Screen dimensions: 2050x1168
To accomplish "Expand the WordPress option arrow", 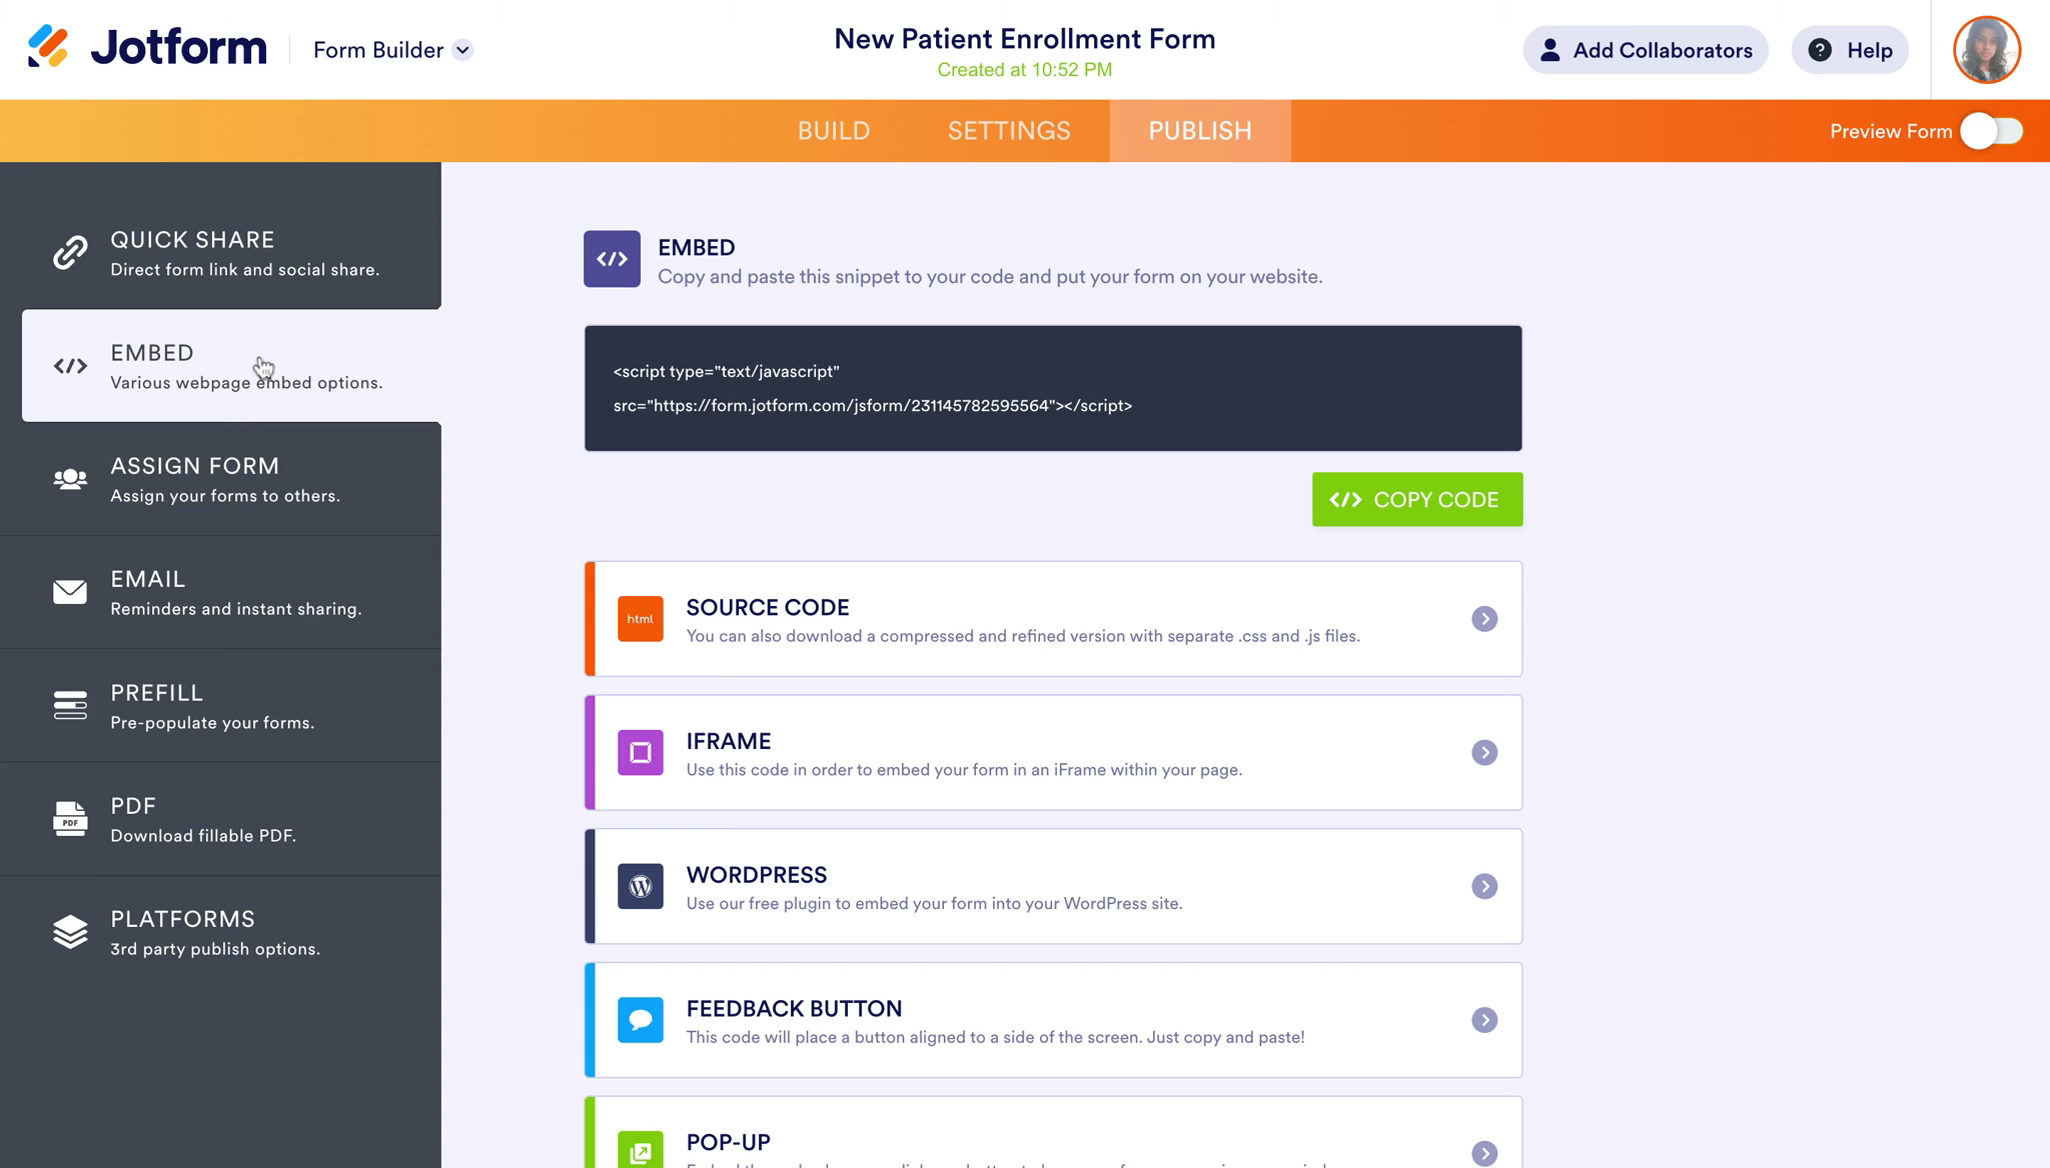I will pyautogui.click(x=1484, y=886).
